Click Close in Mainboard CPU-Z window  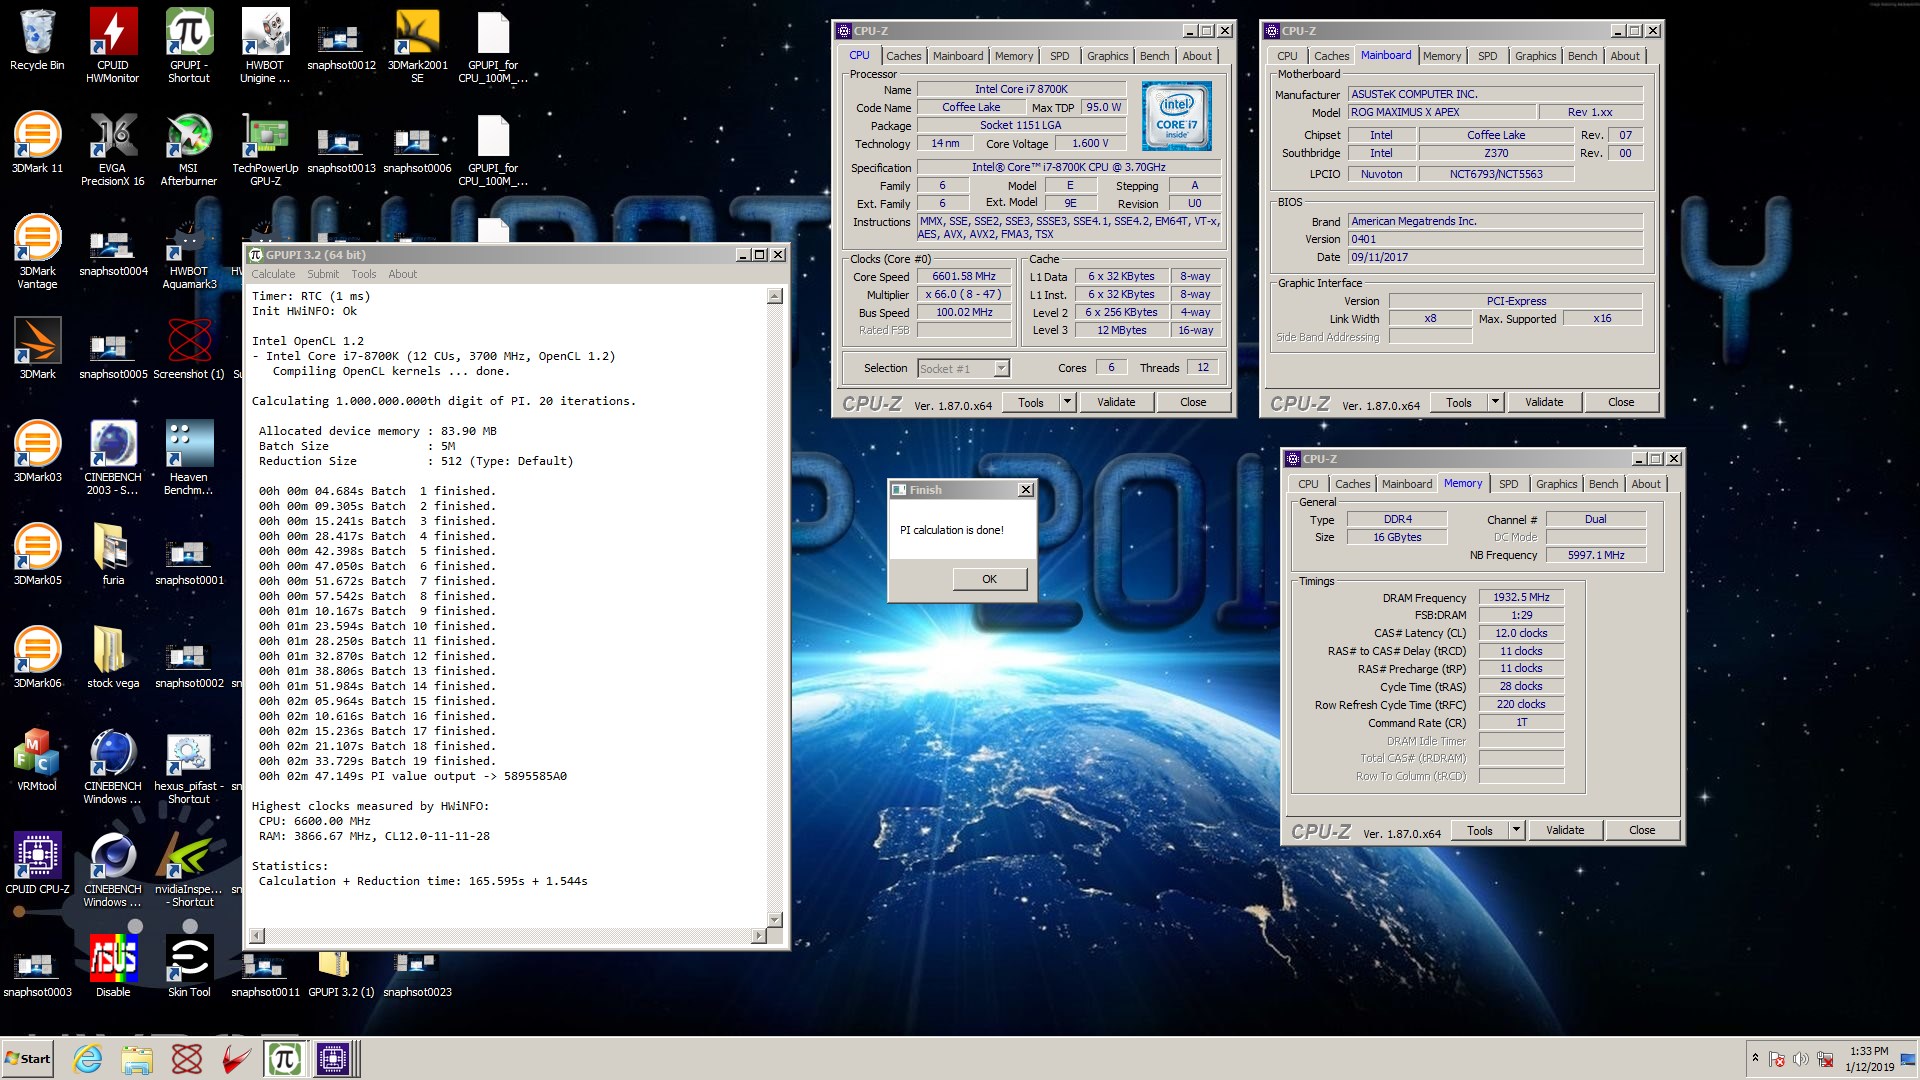pyautogui.click(x=1621, y=402)
